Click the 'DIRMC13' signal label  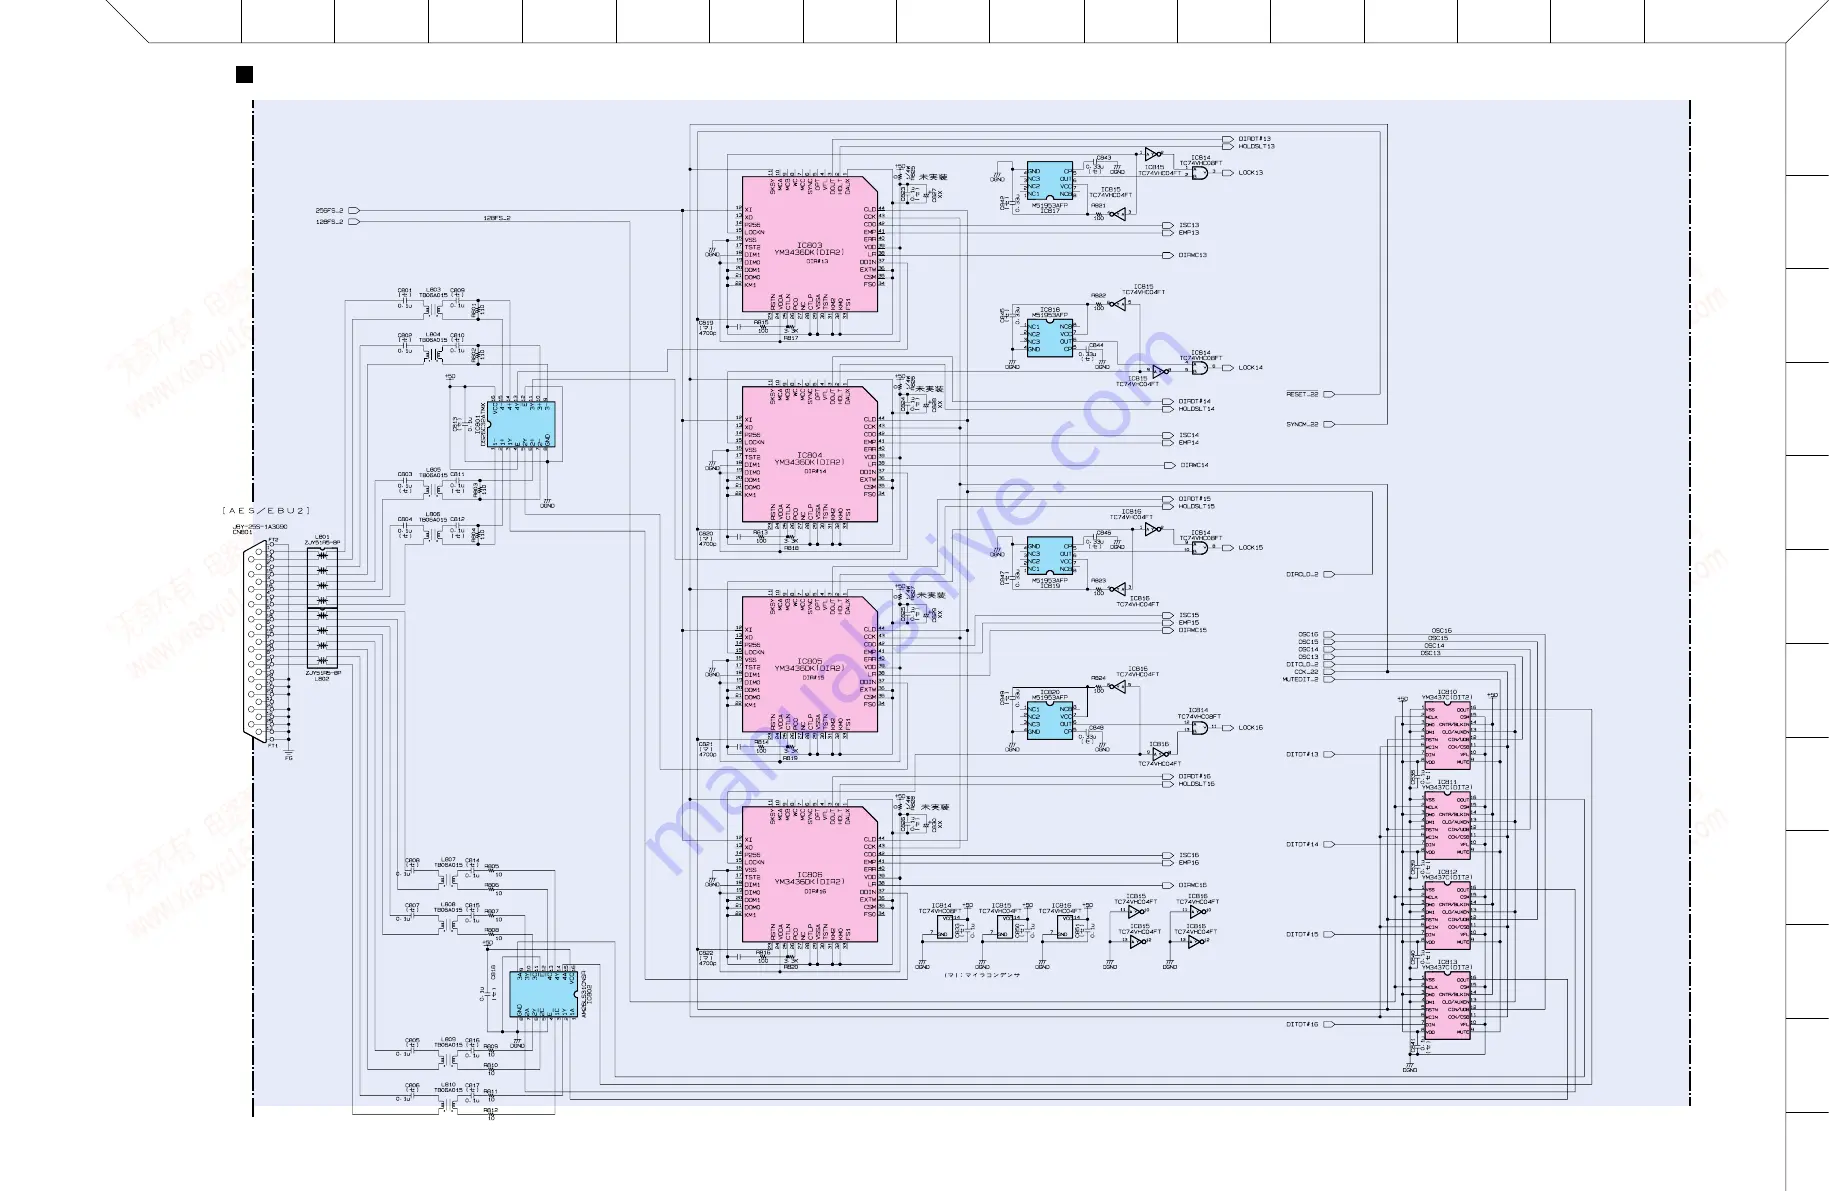point(1193,255)
